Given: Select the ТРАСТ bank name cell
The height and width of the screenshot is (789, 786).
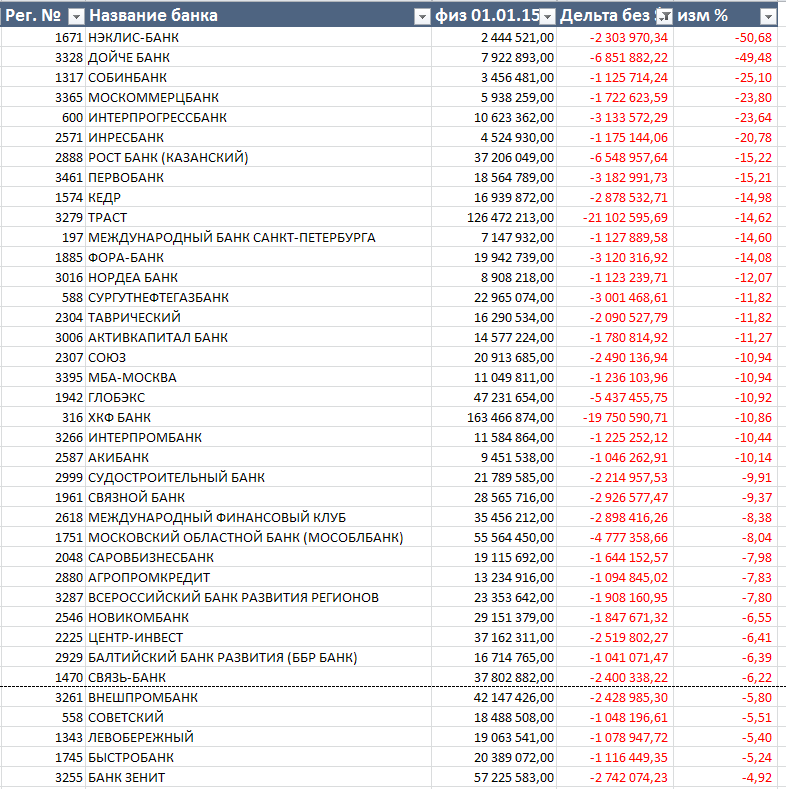Looking at the screenshot, I should coord(258,217).
